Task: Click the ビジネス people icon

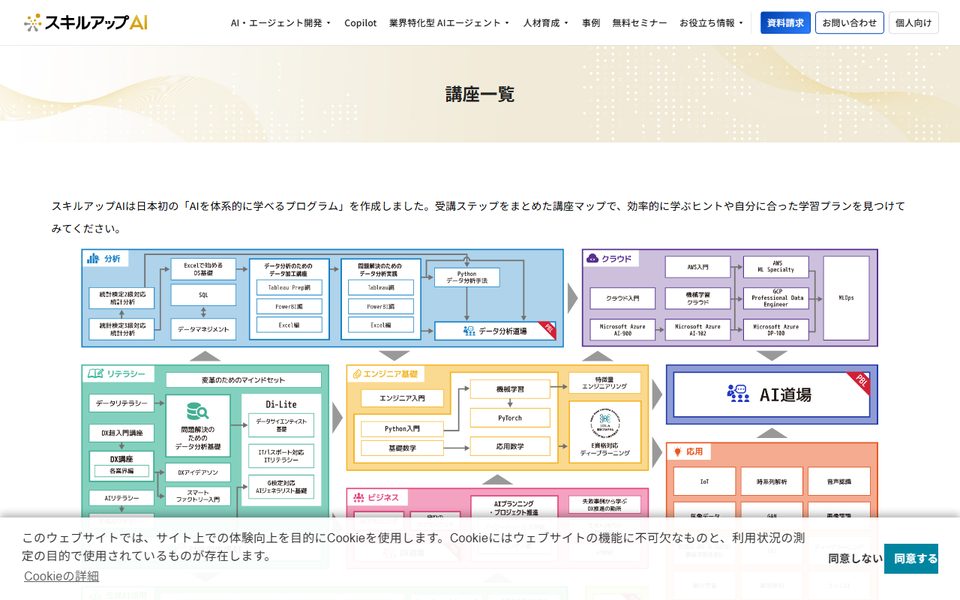Action: pyautogui.click(x=358, y=498)
